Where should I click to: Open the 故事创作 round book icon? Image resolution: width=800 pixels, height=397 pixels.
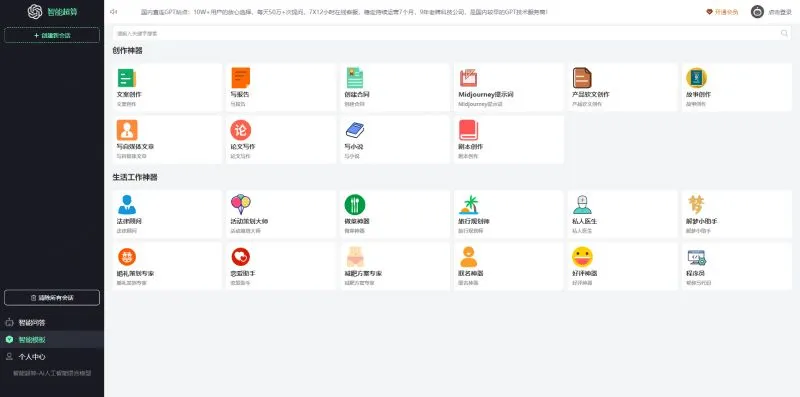(x=696, y=78)
